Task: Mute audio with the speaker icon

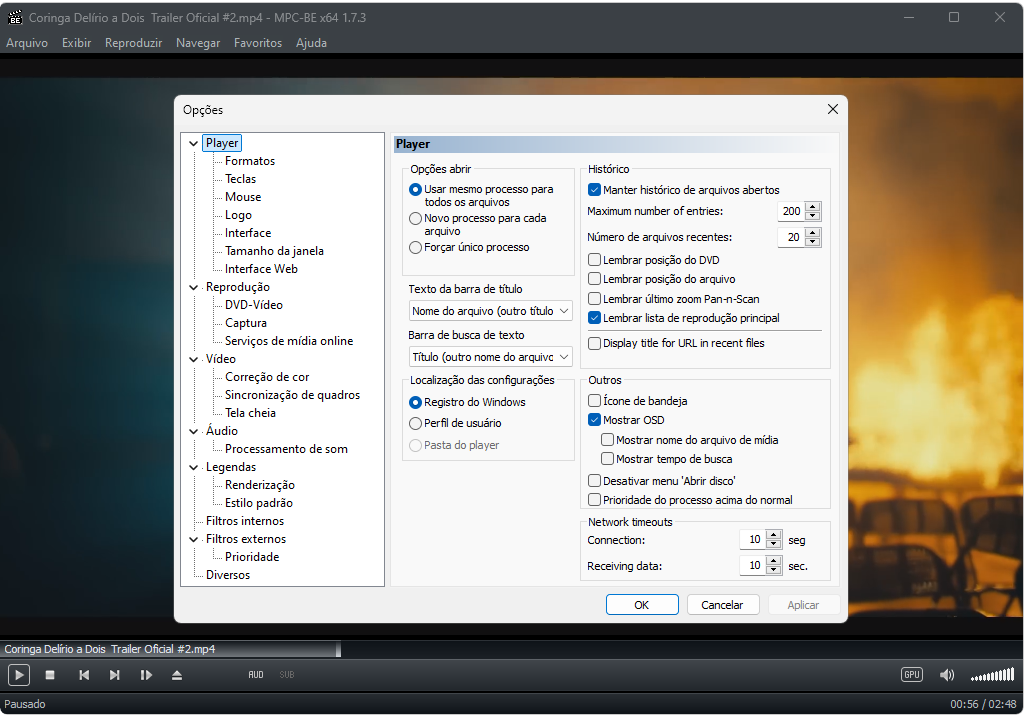Action: (947, 675)
